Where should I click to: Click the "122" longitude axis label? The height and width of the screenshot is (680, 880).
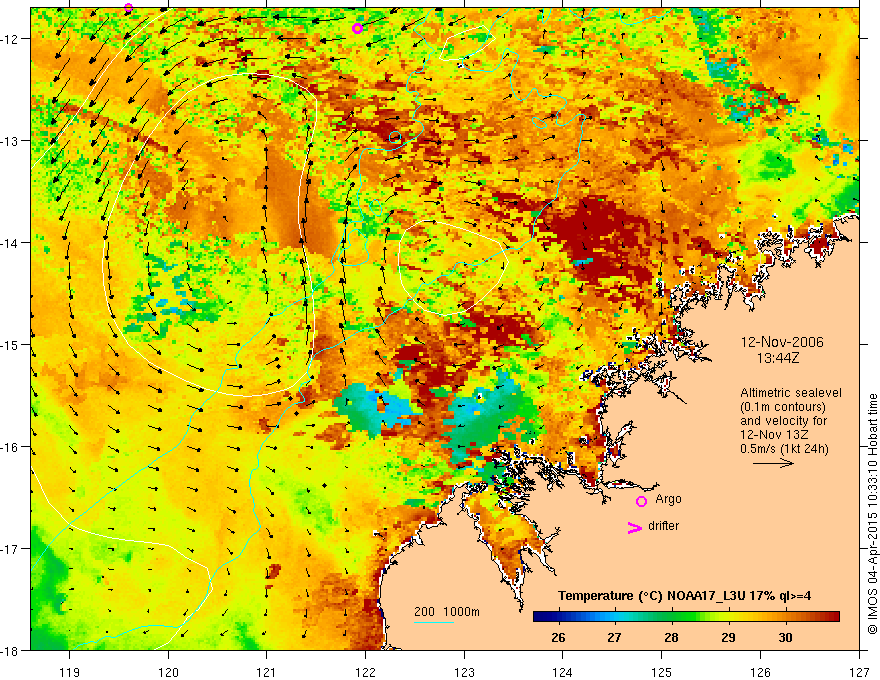point(365,672)
